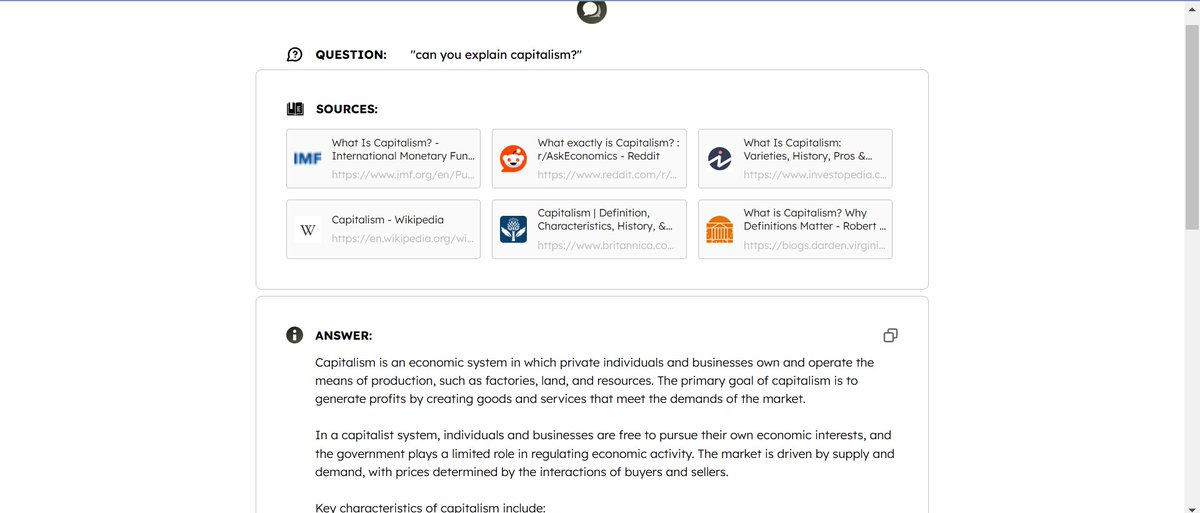
Task: Click the paragraph starting "In a capitalist system"
Action: [x=605, y=453]
